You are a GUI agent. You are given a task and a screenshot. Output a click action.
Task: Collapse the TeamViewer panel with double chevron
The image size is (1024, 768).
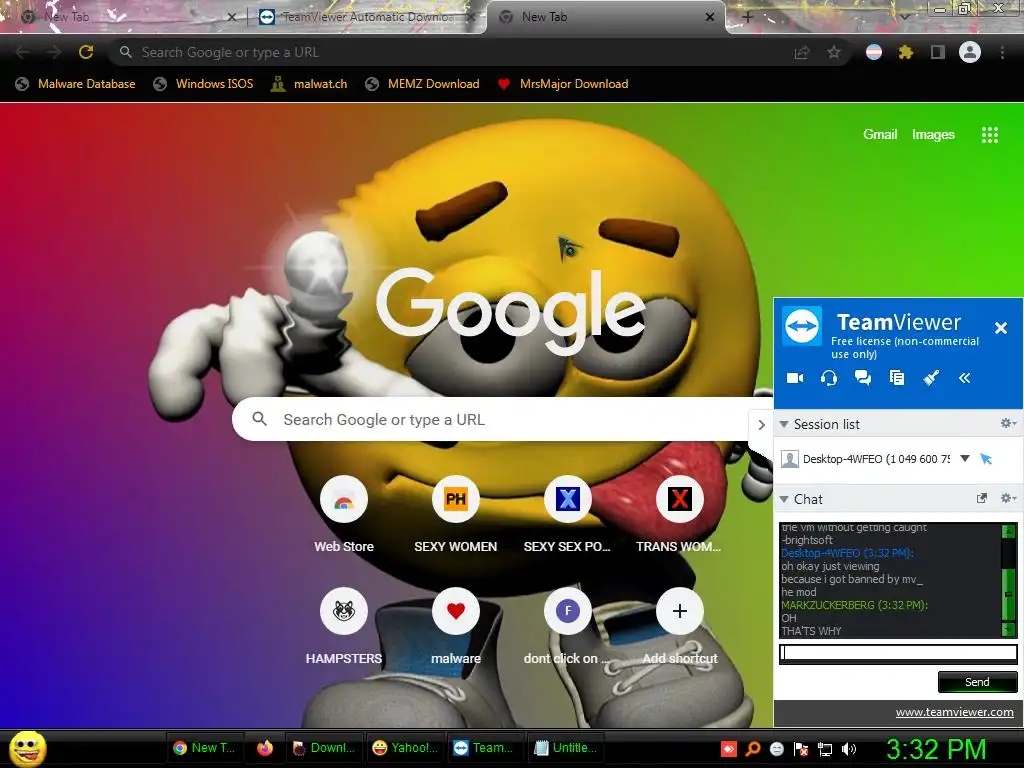point(965,378)
